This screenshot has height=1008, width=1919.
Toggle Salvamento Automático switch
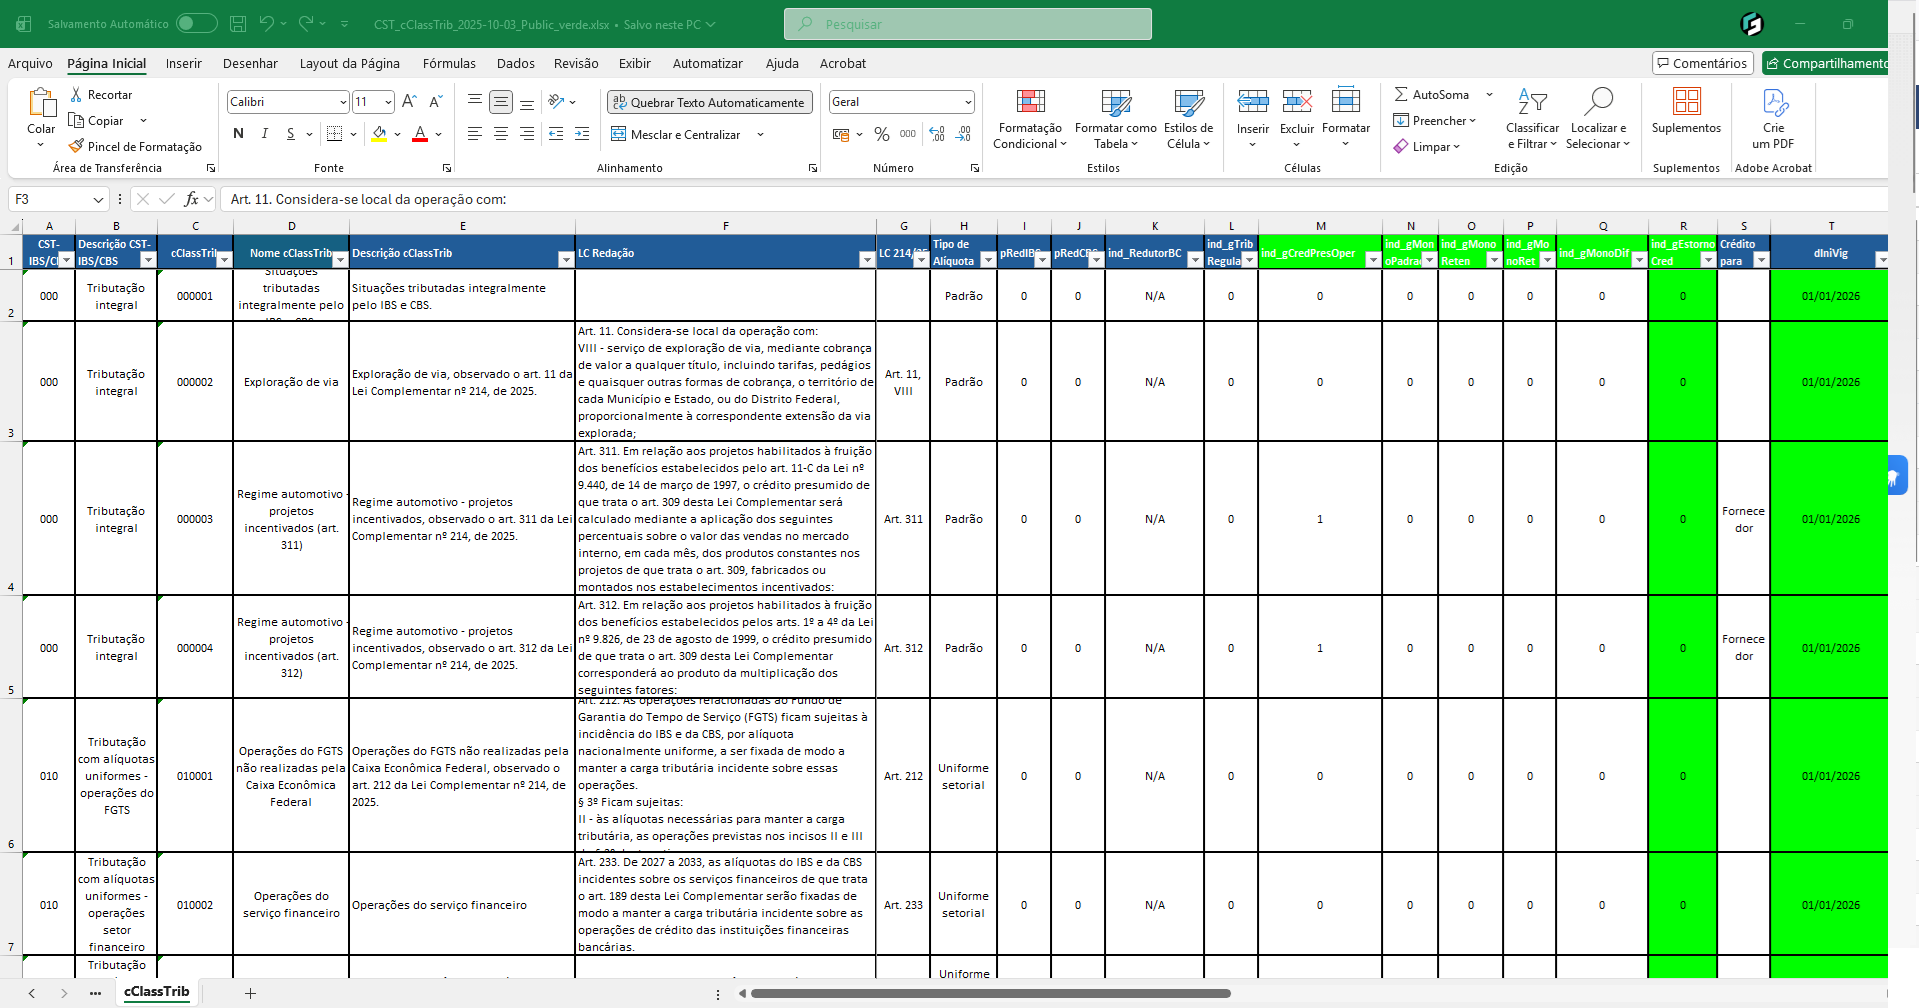[196, 24]
